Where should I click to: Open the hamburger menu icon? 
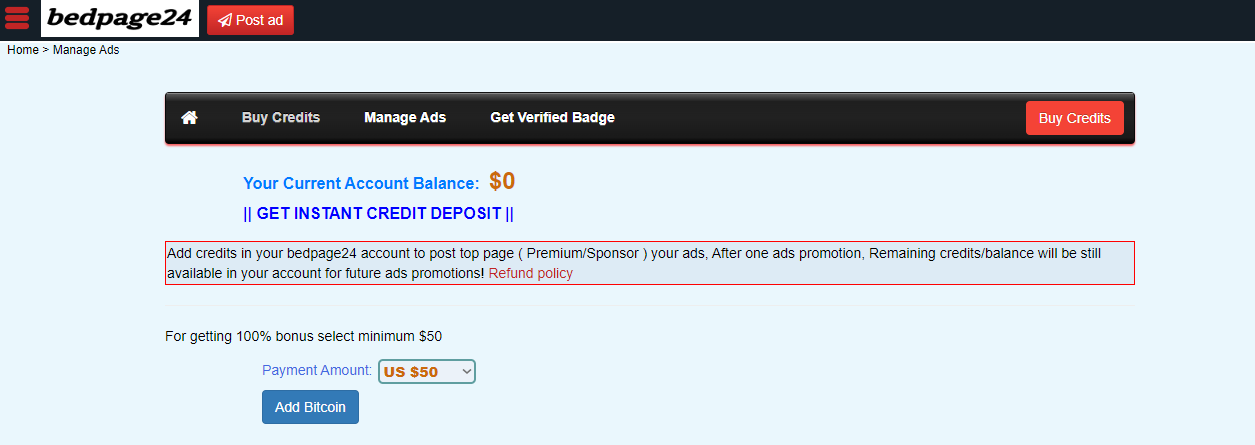click(x=18, y=18)
